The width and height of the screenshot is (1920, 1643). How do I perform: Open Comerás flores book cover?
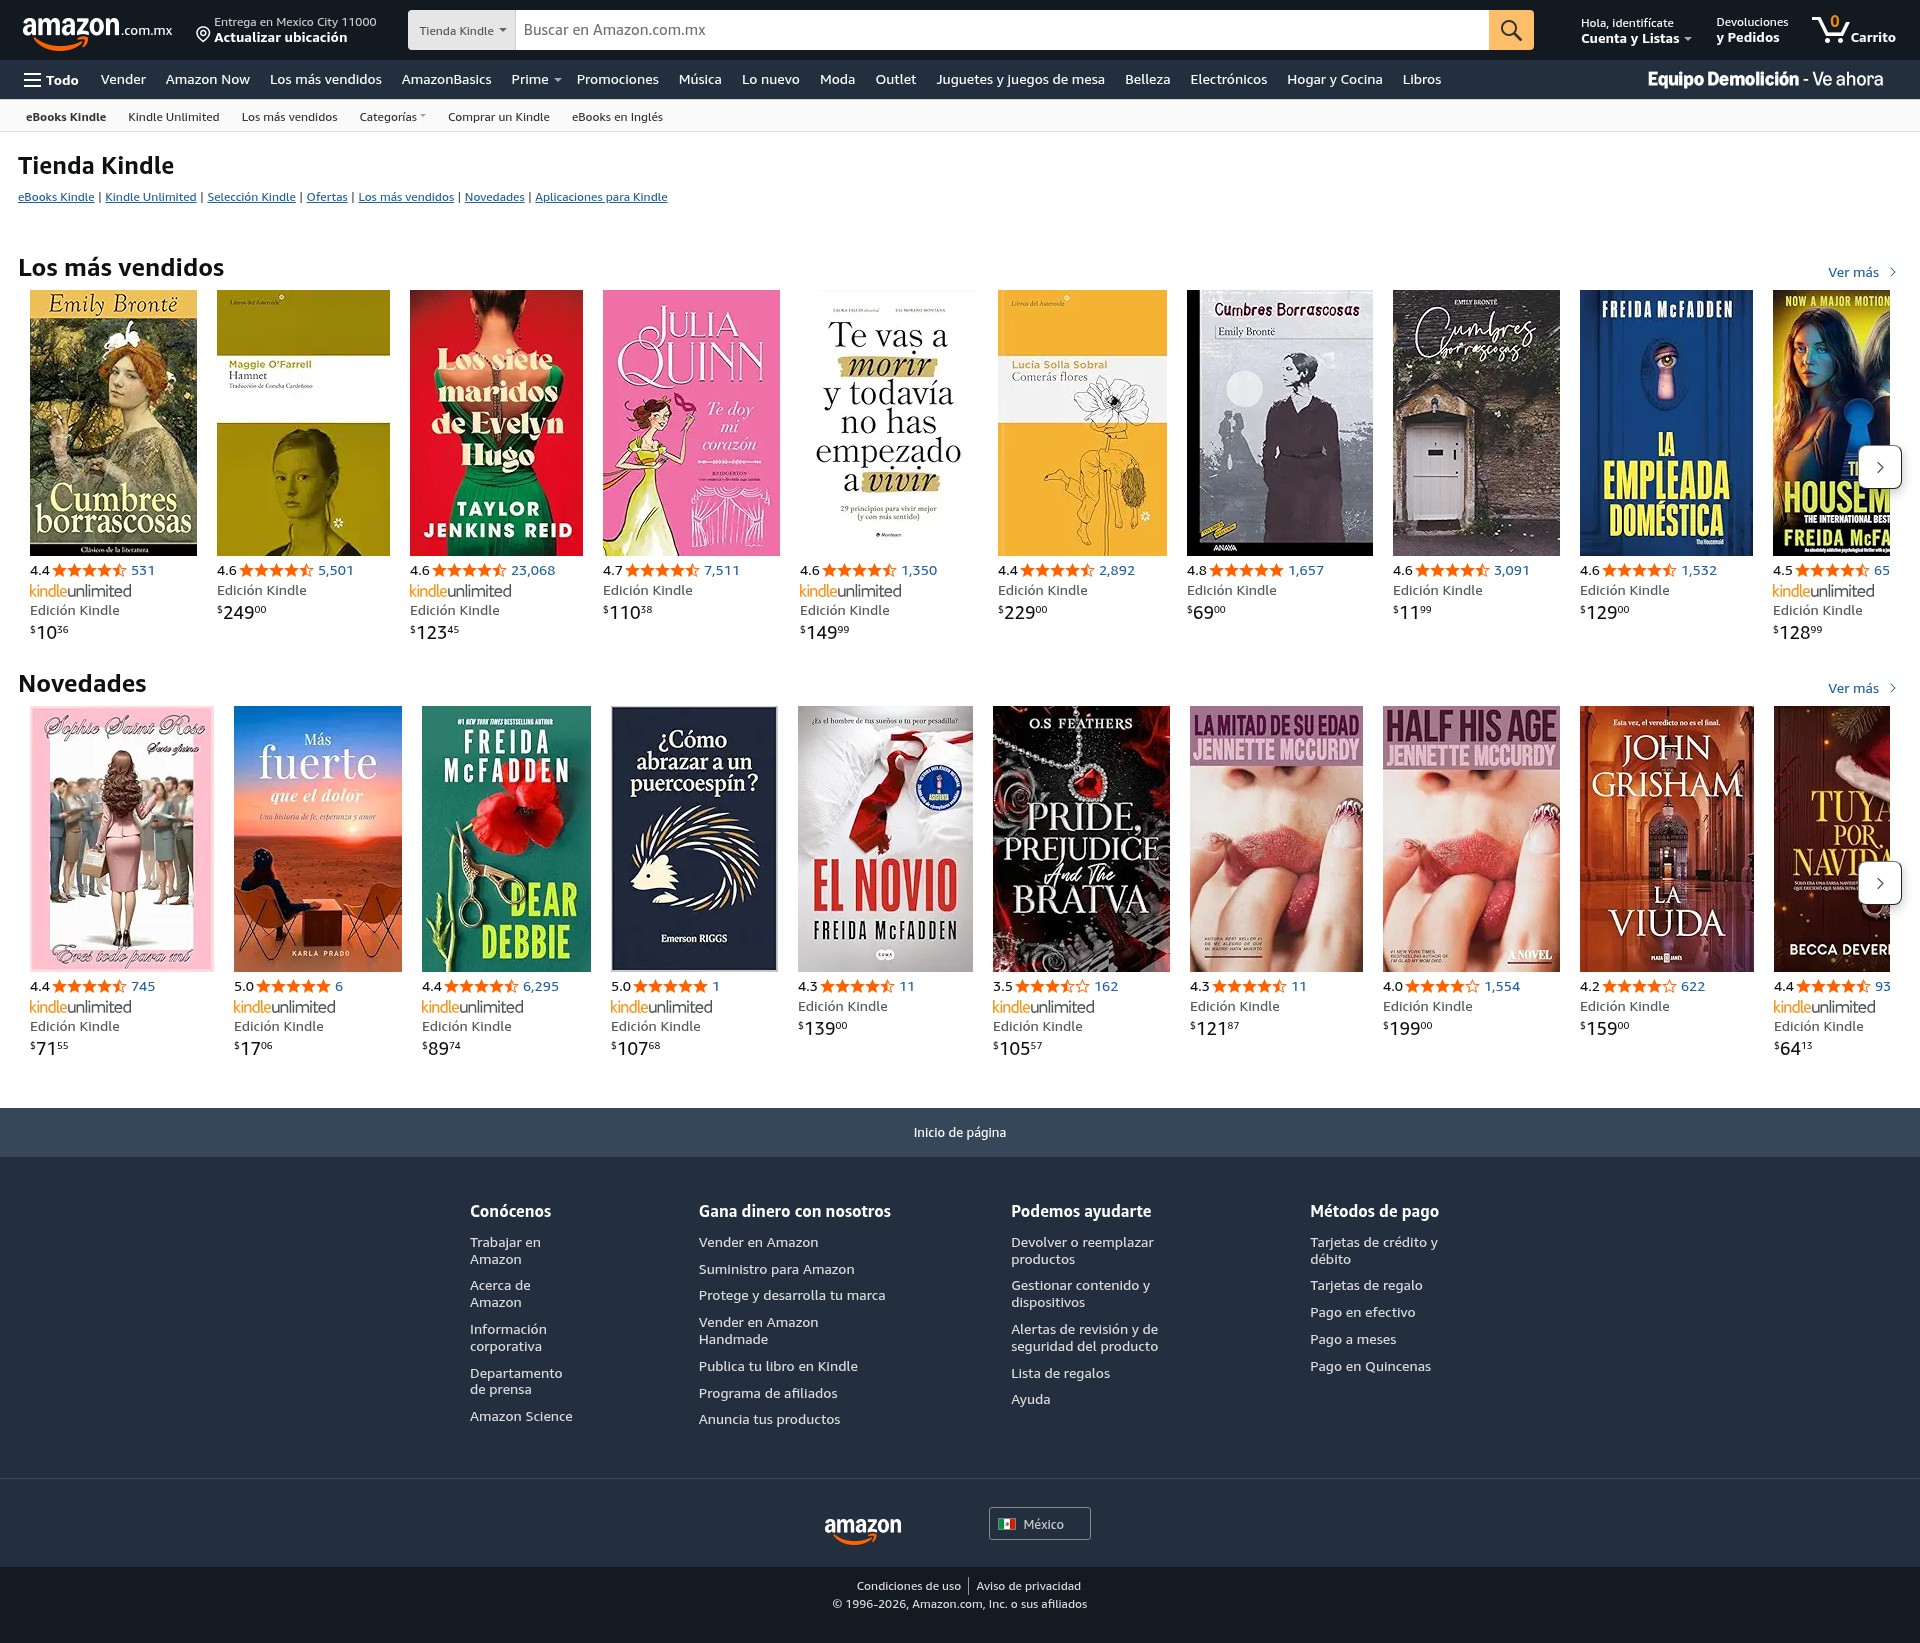1082,423
